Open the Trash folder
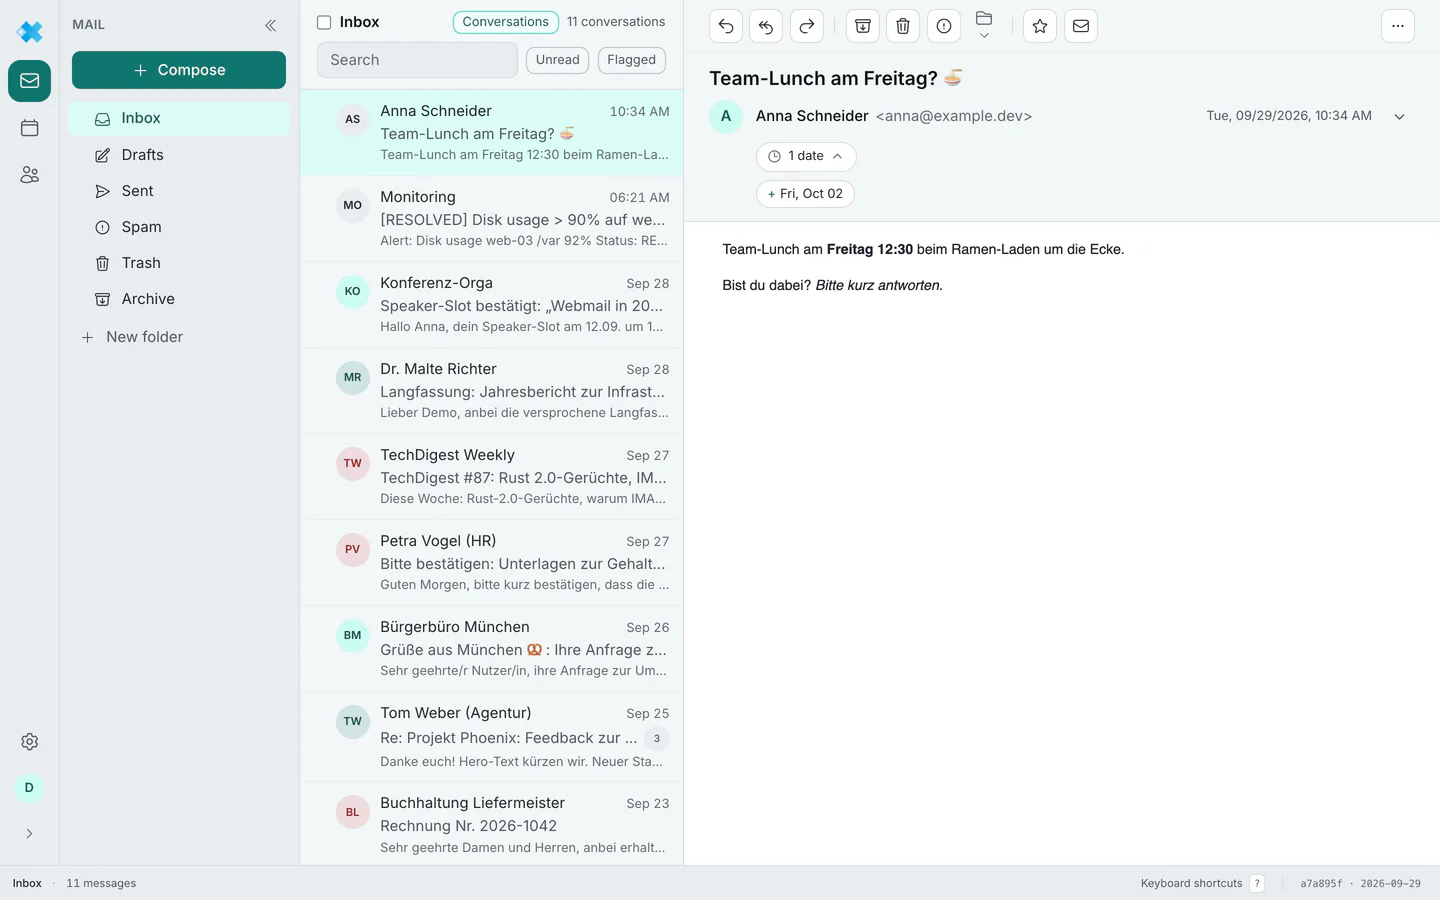This screenshot has height=900, width=1440. tap(179, 263)
